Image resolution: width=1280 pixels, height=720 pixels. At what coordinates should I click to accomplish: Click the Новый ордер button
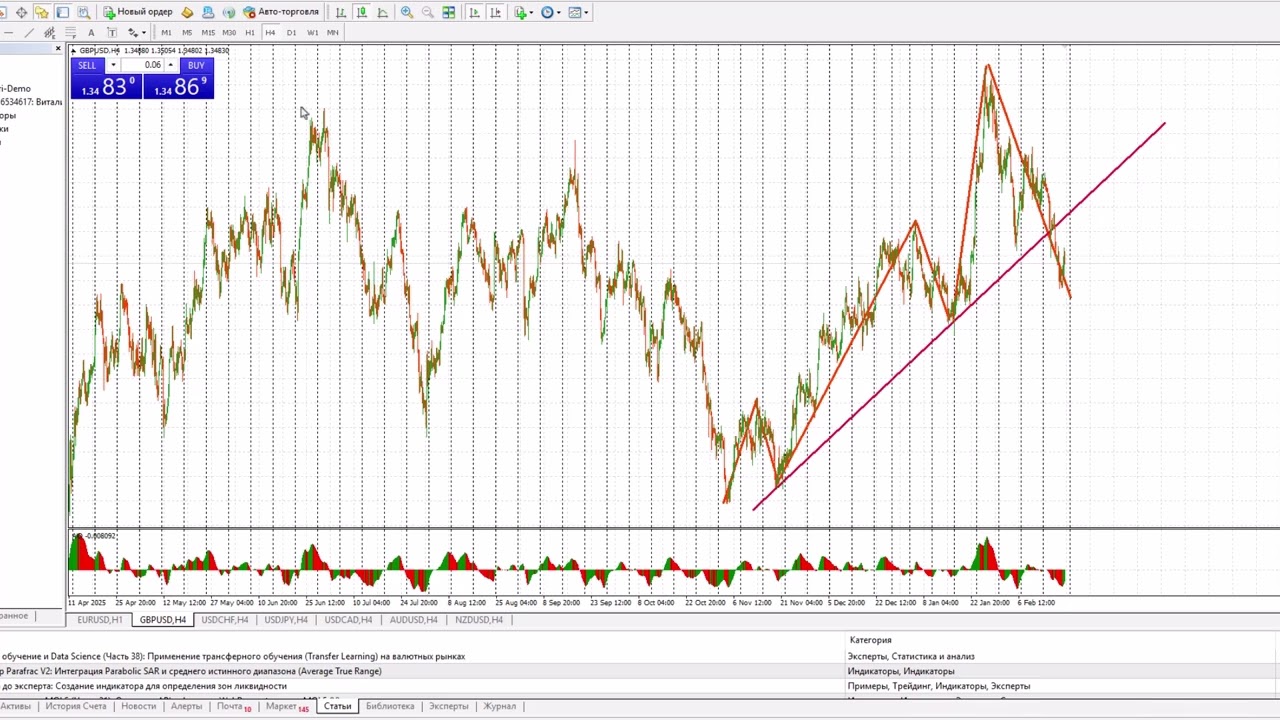pos(138,12)
